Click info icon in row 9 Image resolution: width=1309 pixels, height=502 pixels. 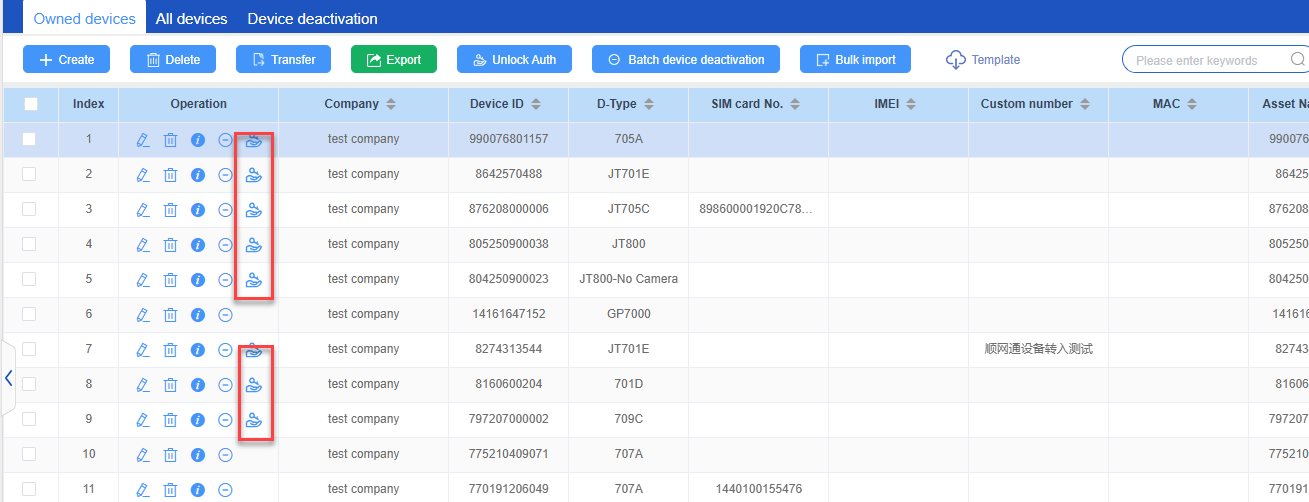pos(198,420)
